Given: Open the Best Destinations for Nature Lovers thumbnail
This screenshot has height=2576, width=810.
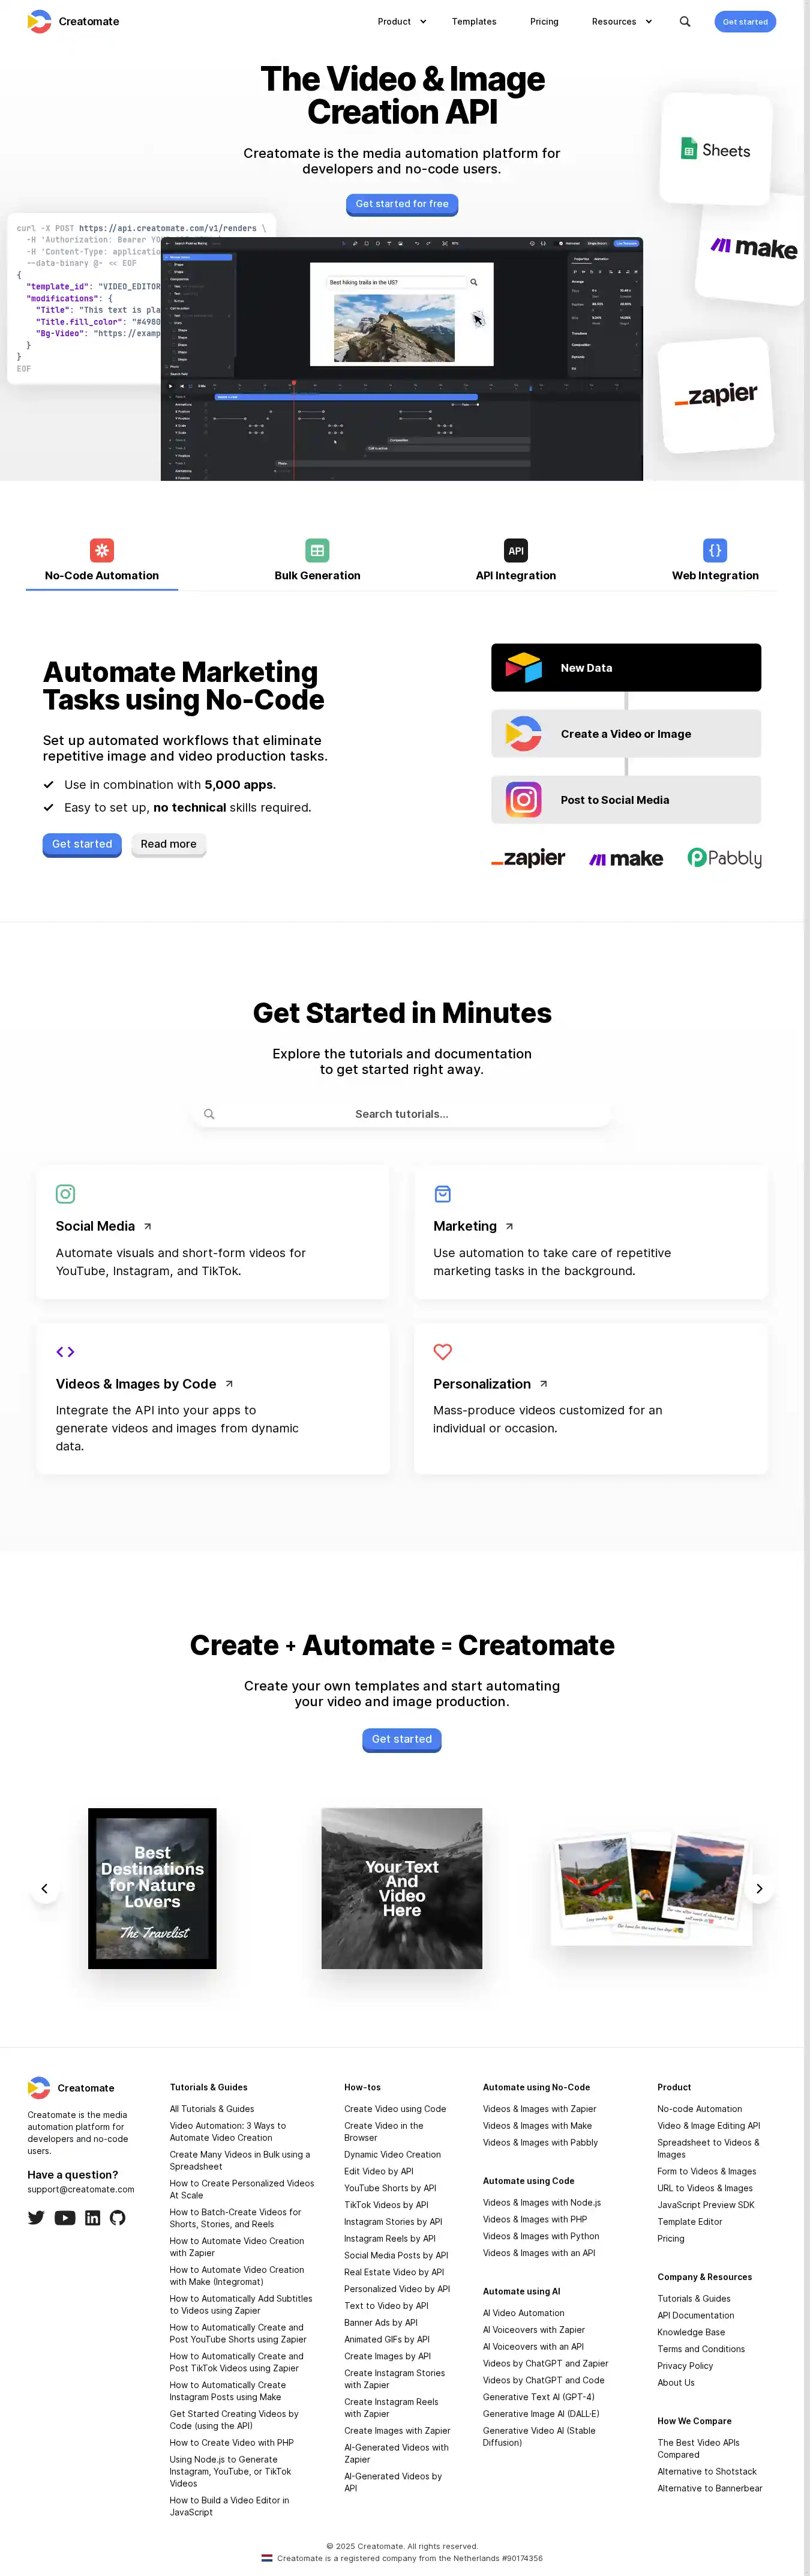Looking at the screenshot, I should pyautogui.click(x=152, y=1888).
